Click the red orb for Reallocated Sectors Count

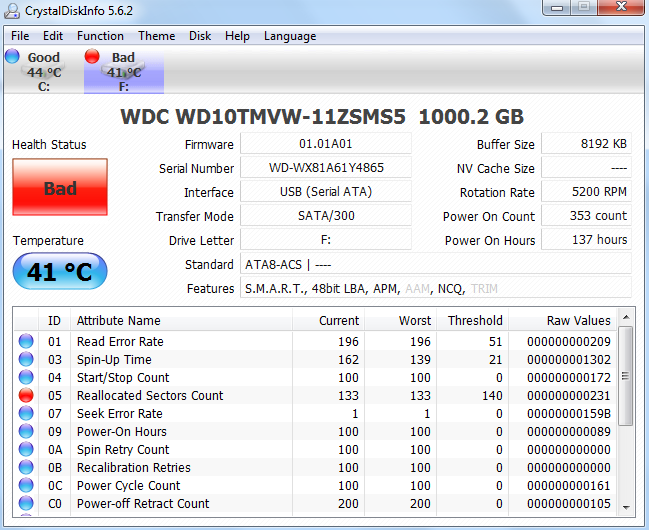point(26,395)
